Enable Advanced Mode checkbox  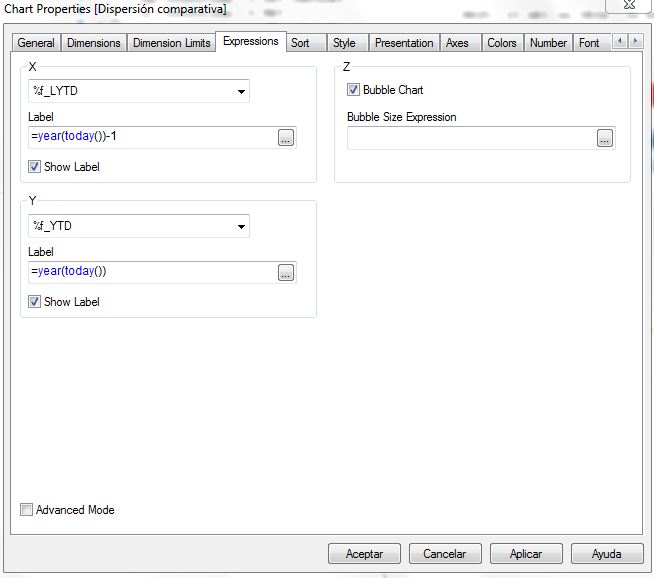27,510
